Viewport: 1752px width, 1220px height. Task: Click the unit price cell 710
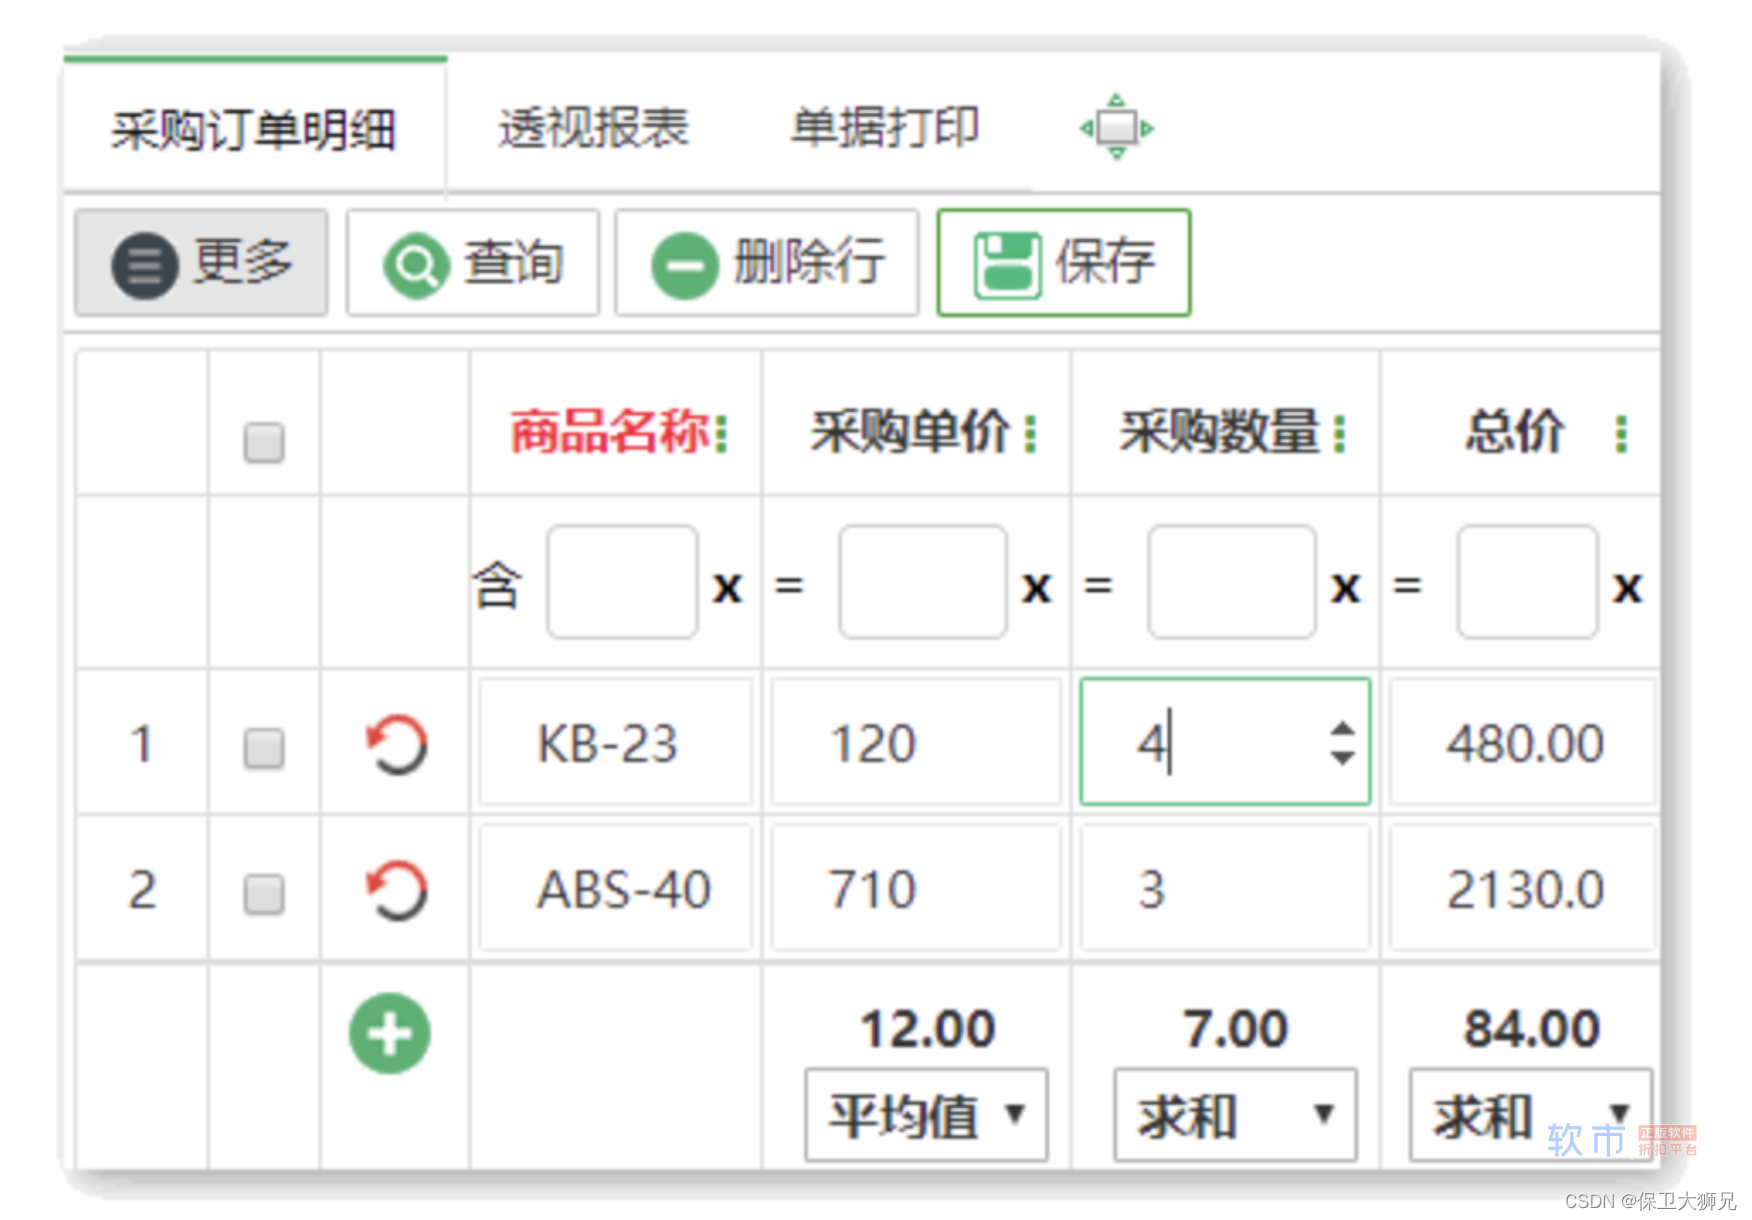(915, 888)
